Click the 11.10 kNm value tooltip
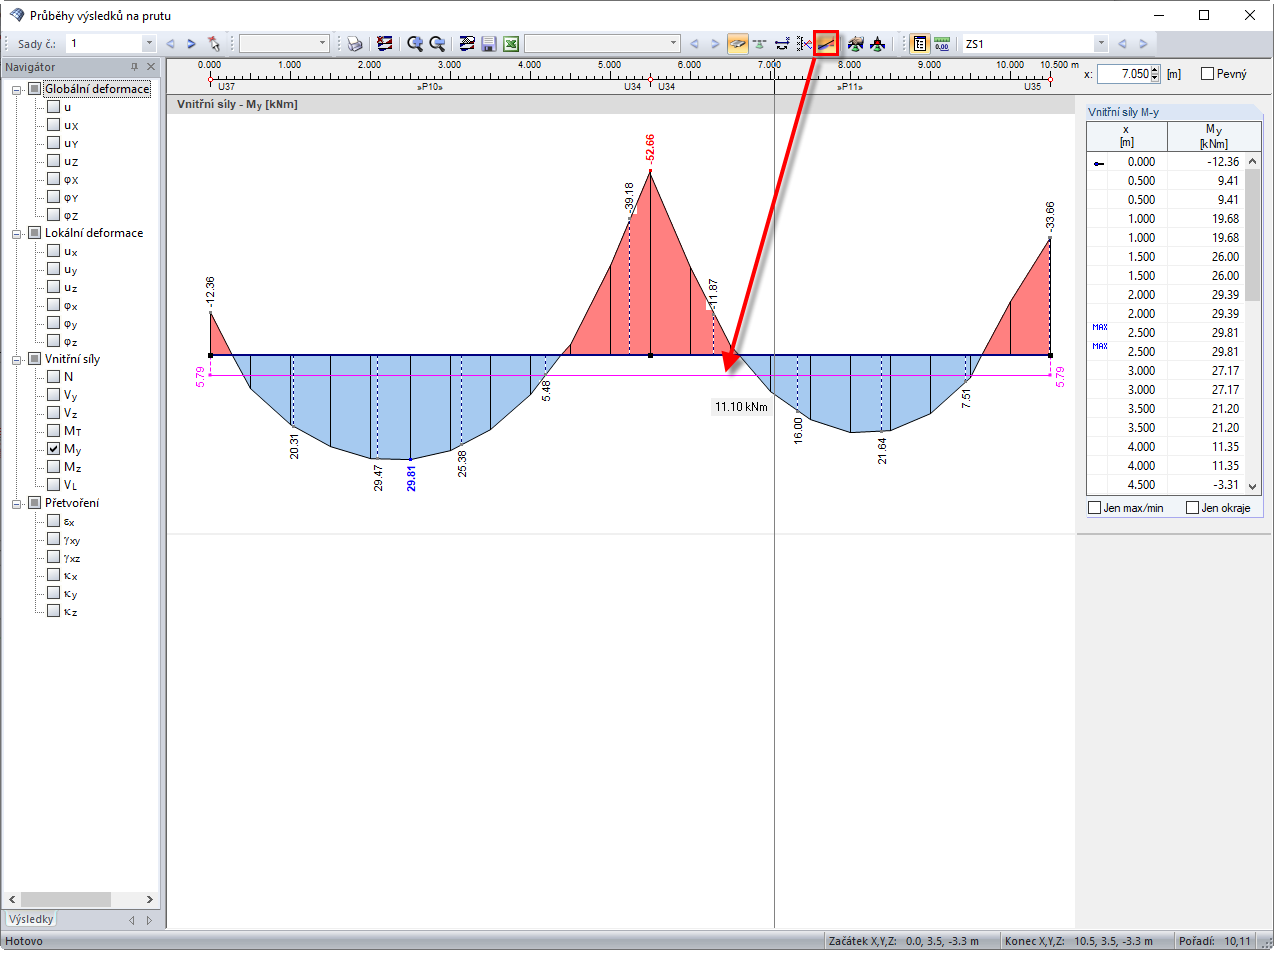Screen dimensions: 1274x955 coord(741,407)
